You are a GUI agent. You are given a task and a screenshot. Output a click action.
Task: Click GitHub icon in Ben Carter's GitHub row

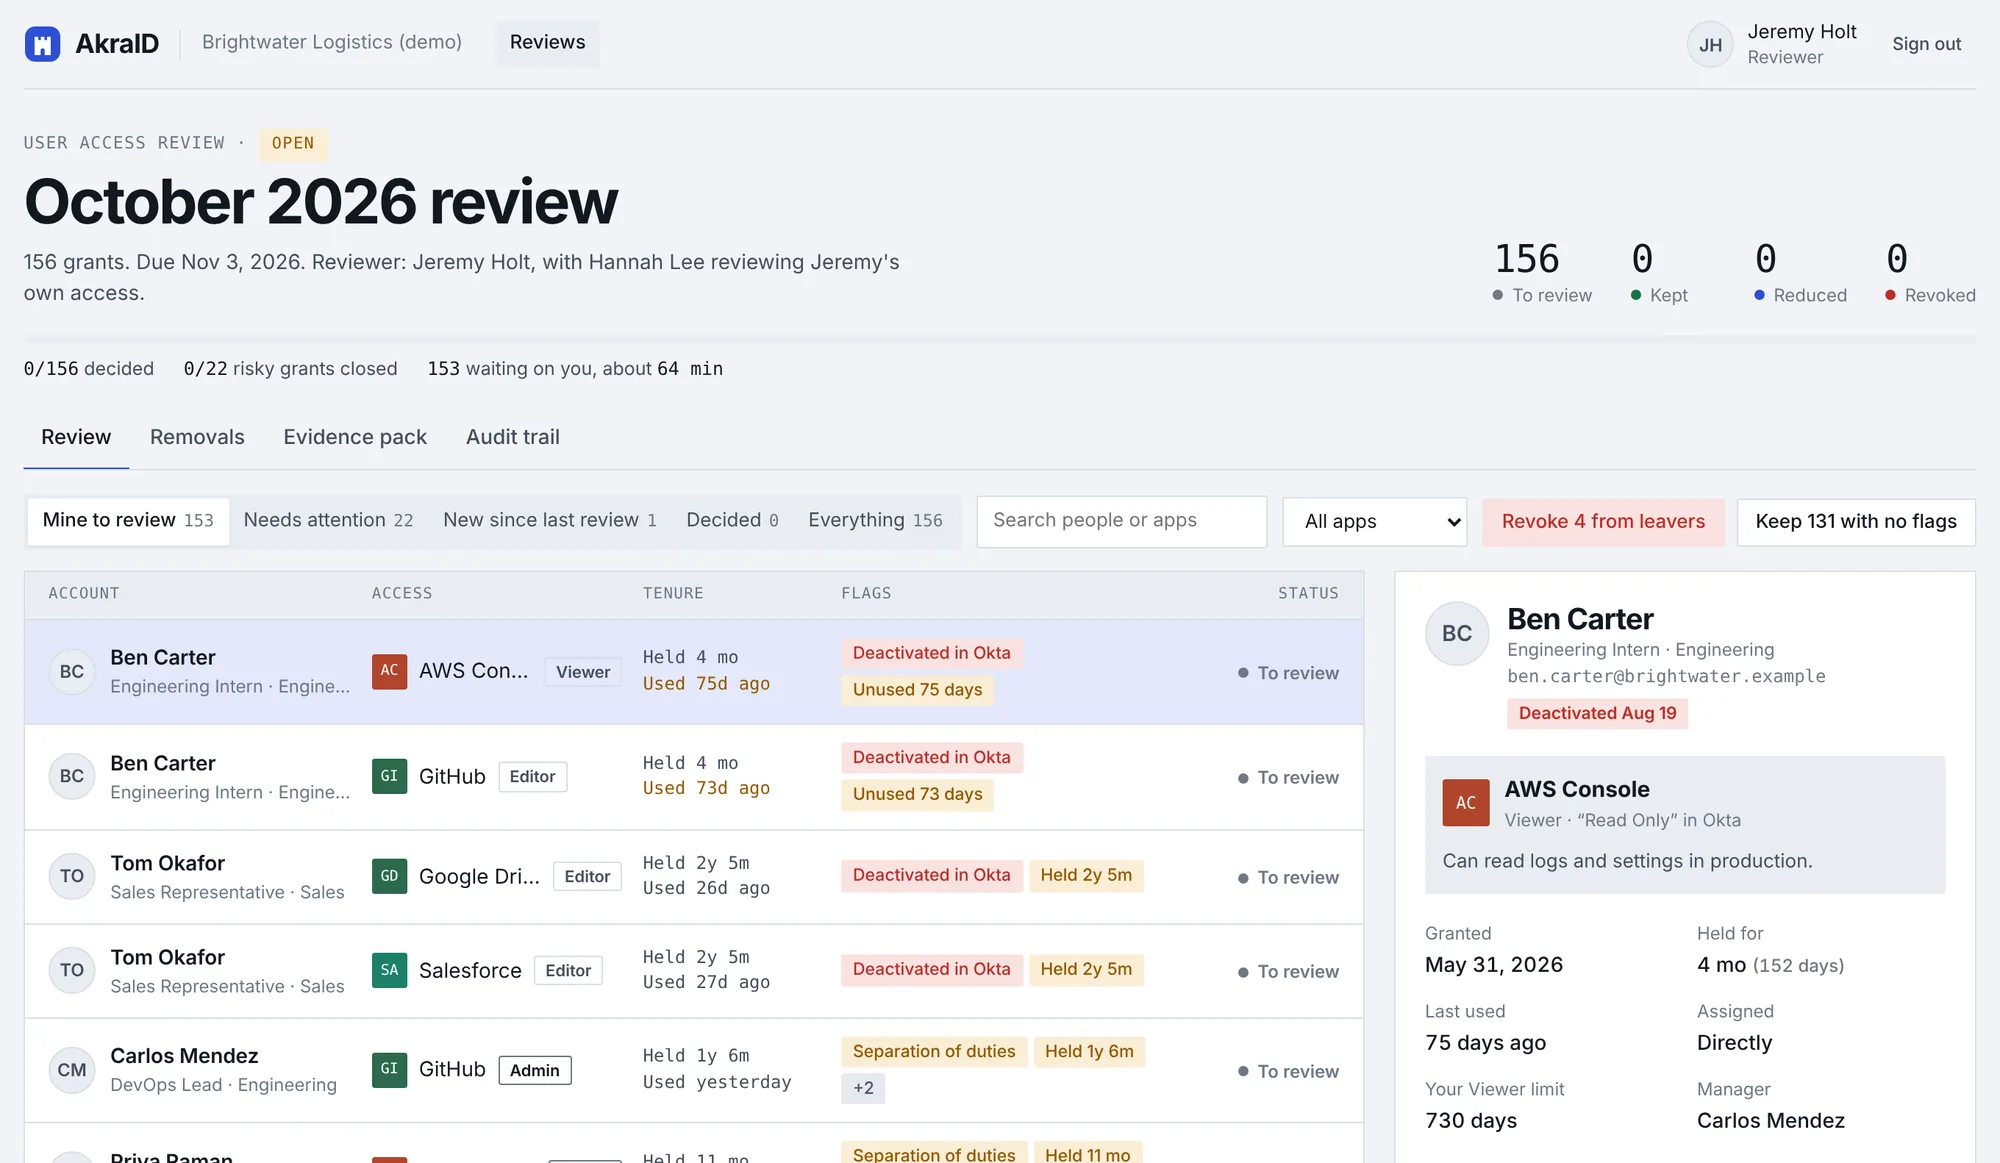pos(389,776)
